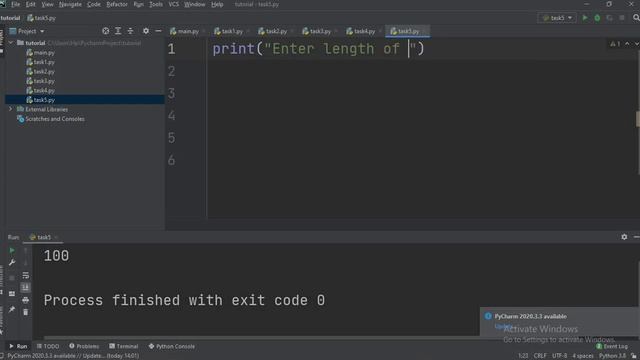Open the Code menu
The width and height of the screenshot is (640, 360).
[x=93, y=4]
